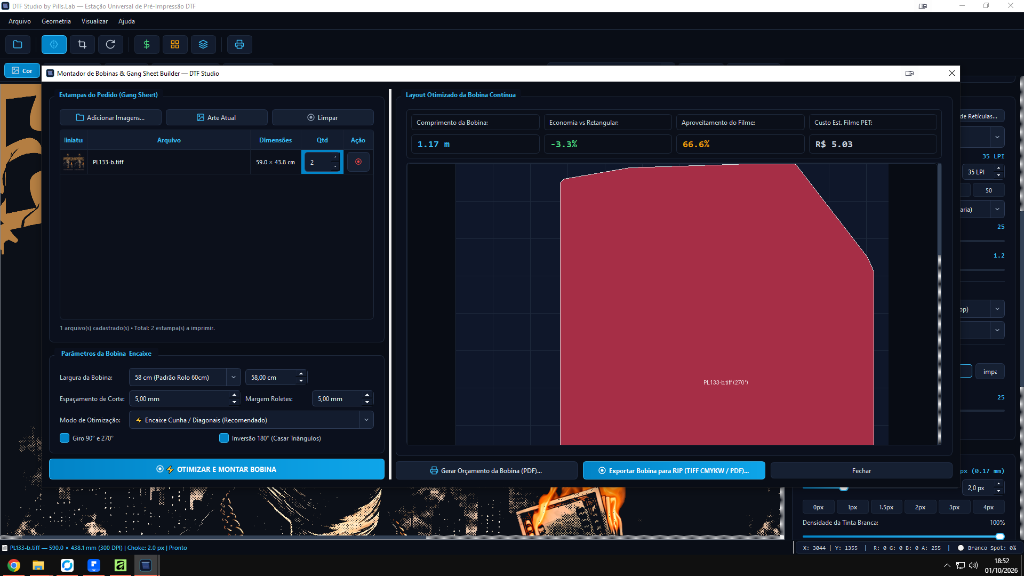1024x576 pixels.
Task: Click the volume icon in system tray
Action: 973,566
